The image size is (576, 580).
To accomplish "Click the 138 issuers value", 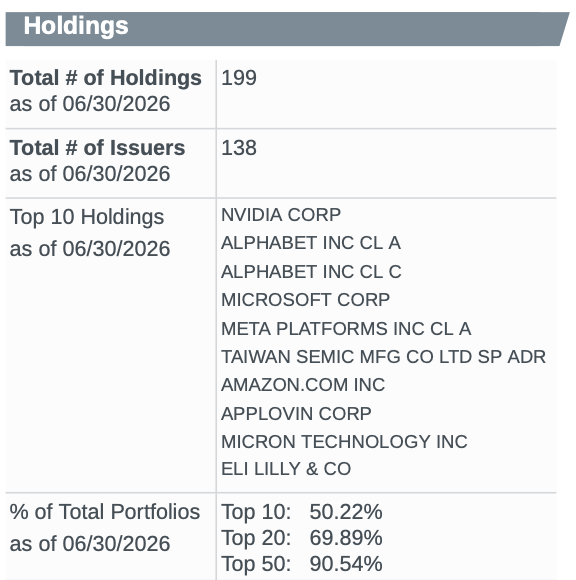I will tap(239, 148).
